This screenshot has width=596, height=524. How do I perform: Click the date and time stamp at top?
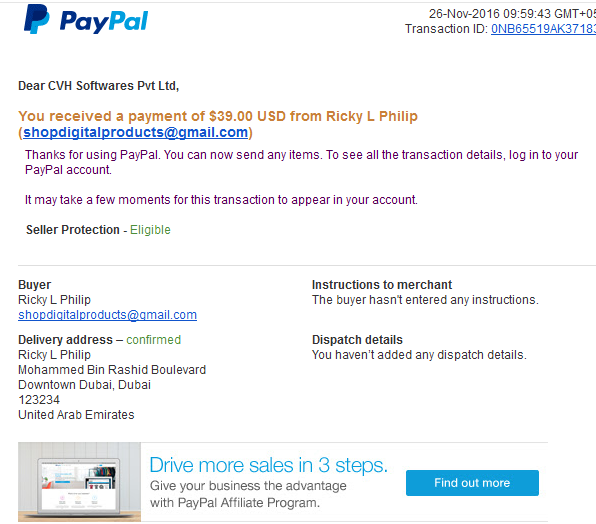512,14
